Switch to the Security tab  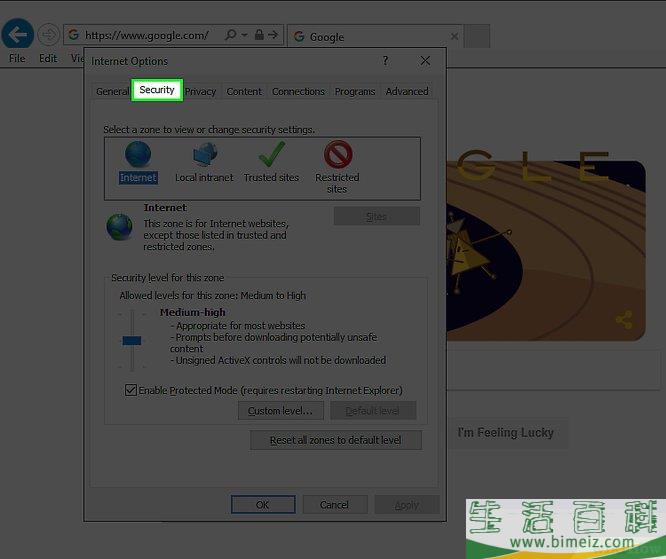pos(157,90)
